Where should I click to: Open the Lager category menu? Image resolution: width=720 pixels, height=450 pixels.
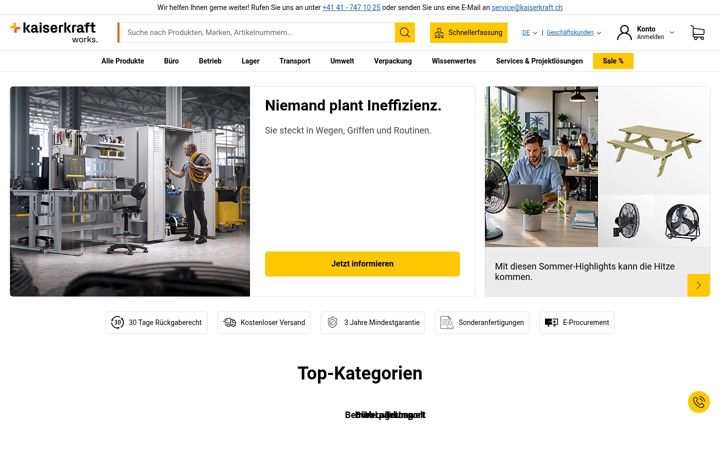[250, 61]
